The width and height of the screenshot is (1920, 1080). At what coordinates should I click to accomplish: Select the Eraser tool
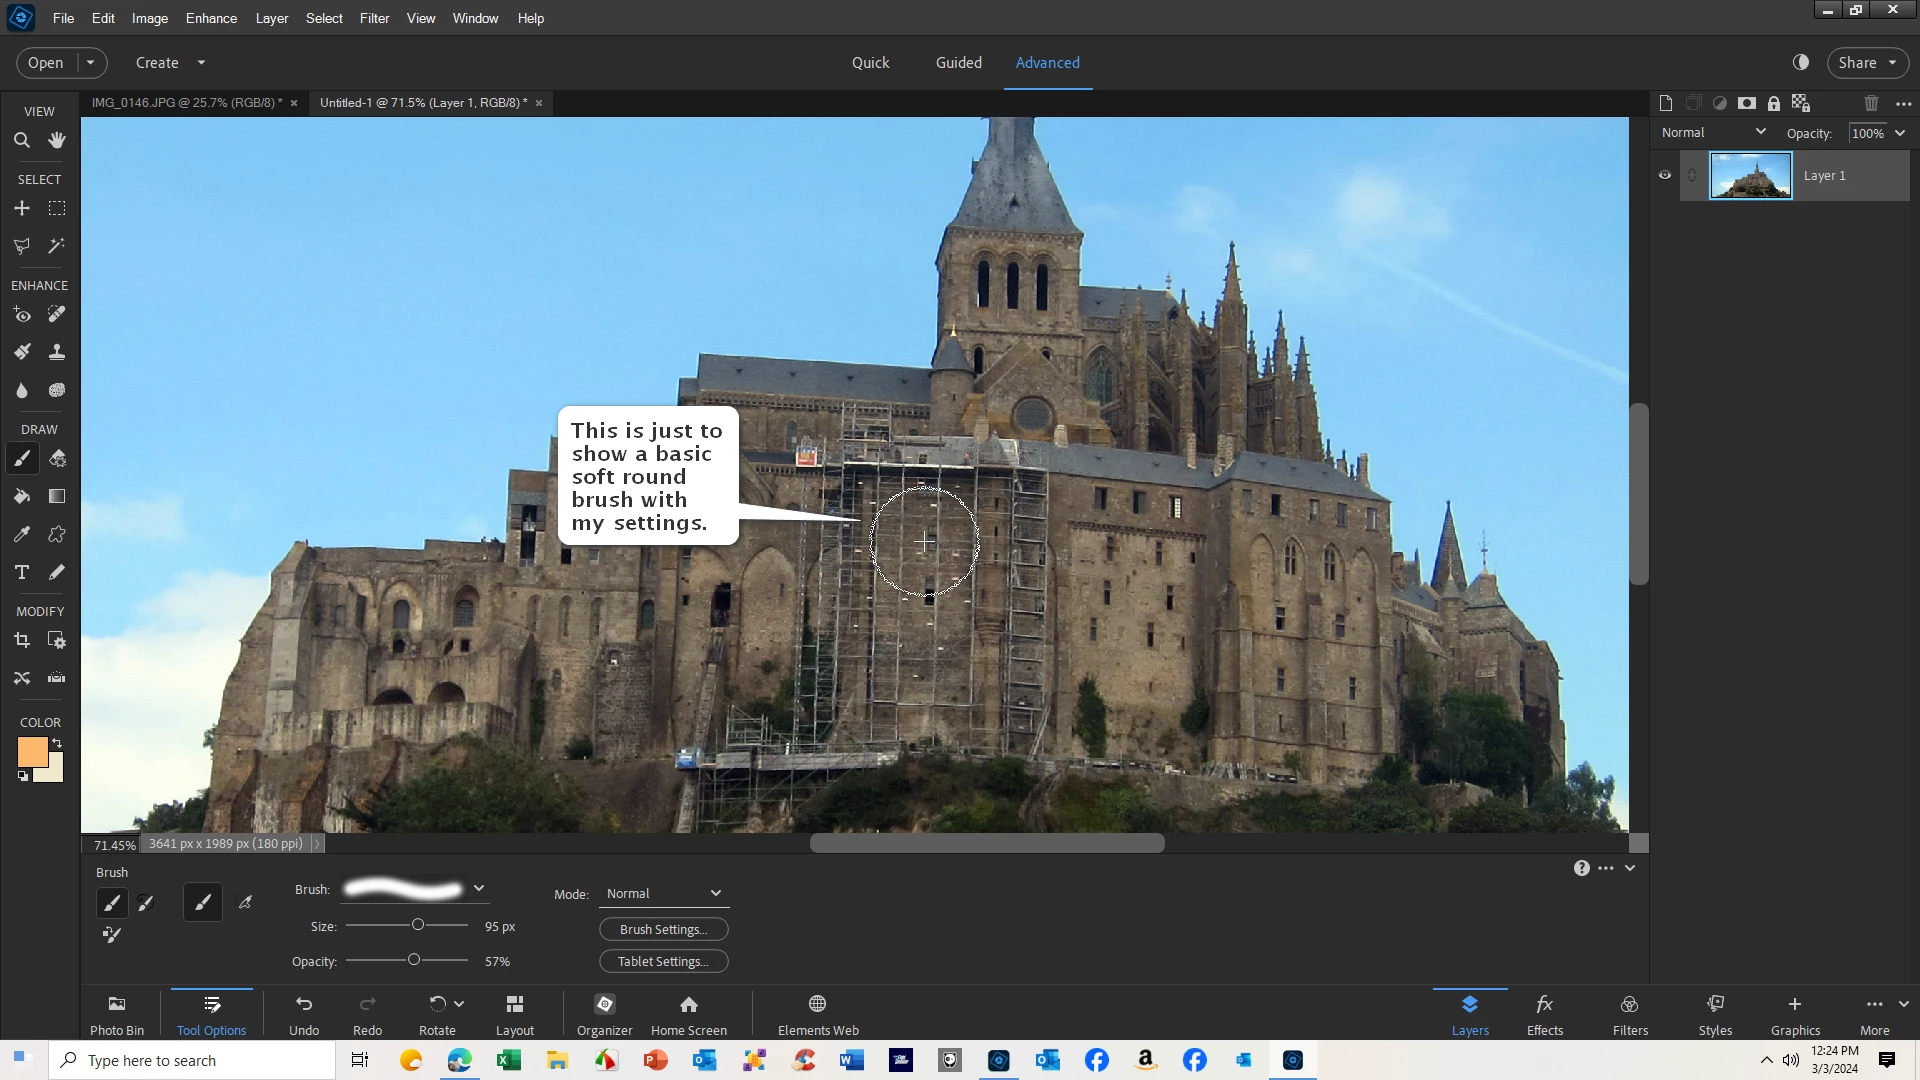click(57, 459)
